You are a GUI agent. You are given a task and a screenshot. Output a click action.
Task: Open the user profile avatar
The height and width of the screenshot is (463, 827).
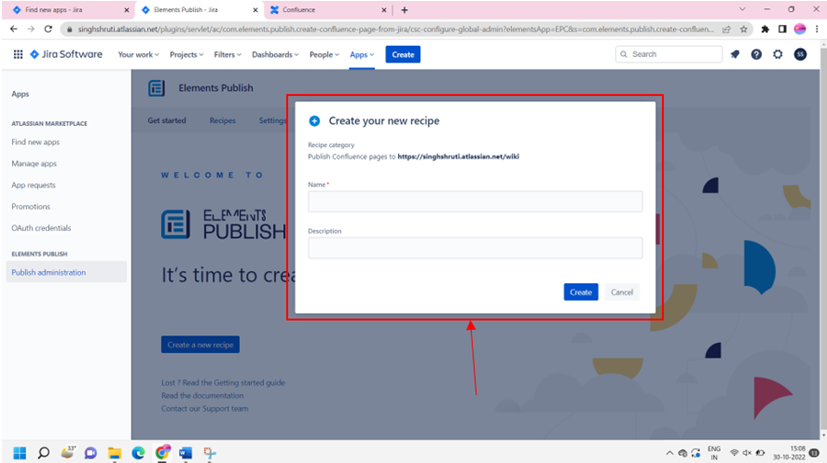(x=800, y=54)
